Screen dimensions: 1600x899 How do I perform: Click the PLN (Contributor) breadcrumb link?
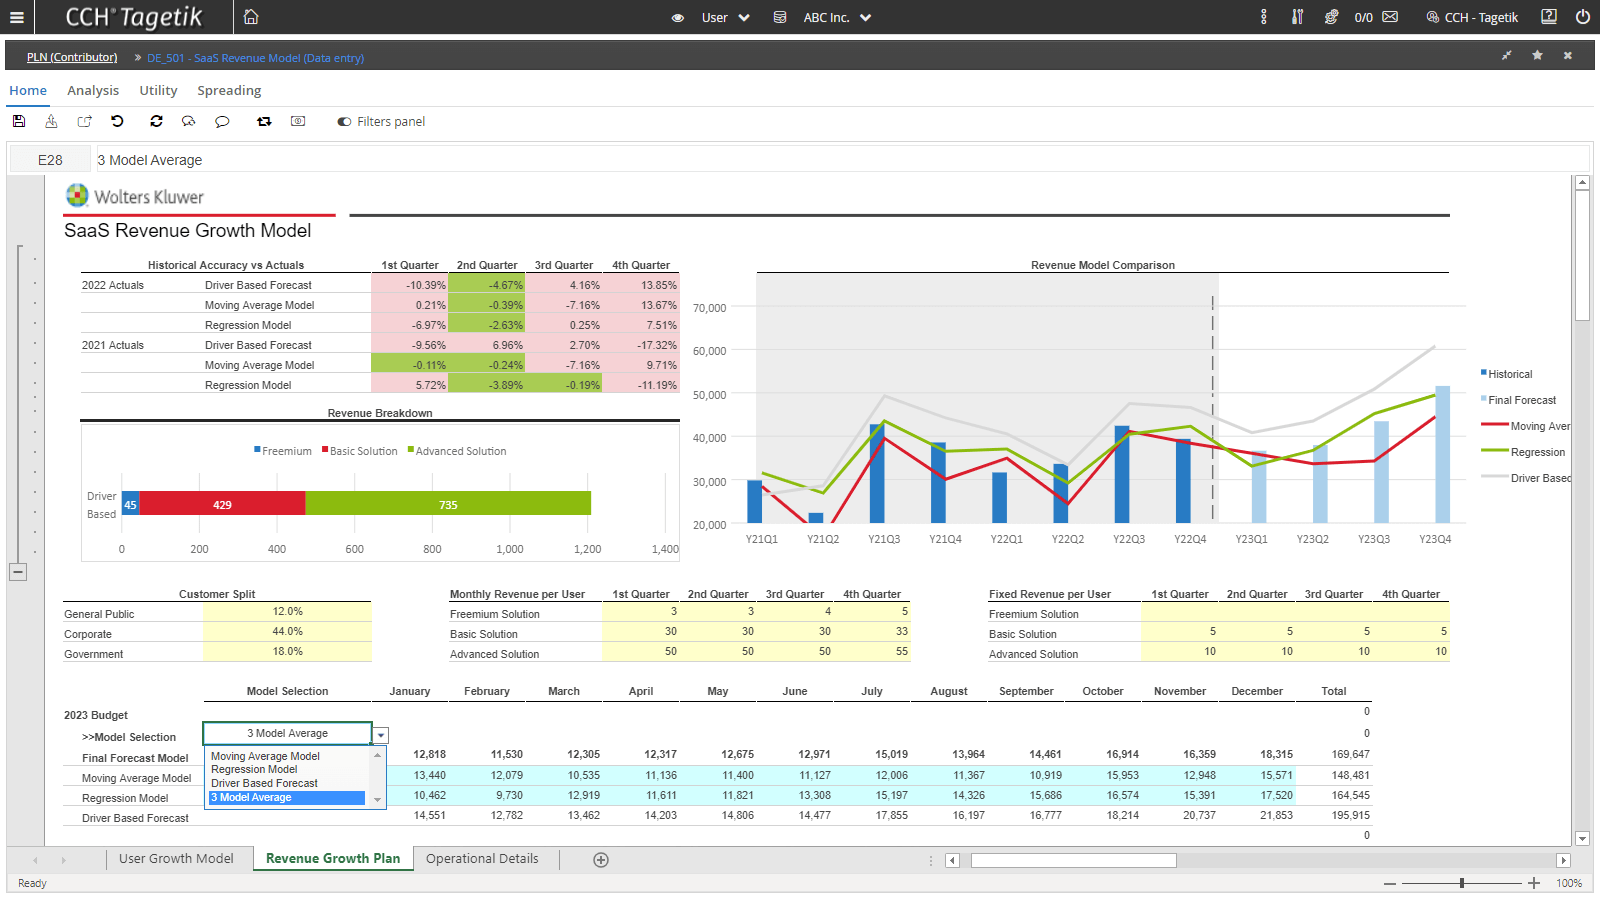click(x=72, y=58)
